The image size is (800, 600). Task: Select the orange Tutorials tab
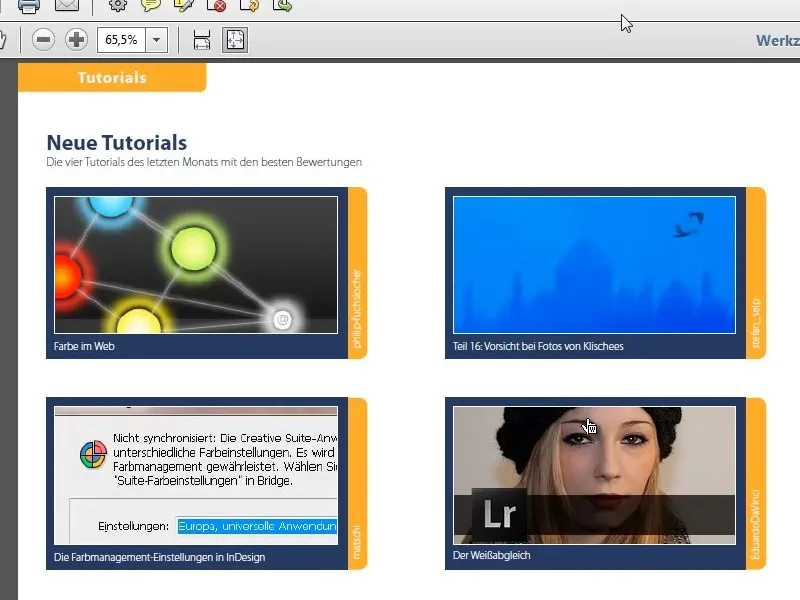point(112,78)
